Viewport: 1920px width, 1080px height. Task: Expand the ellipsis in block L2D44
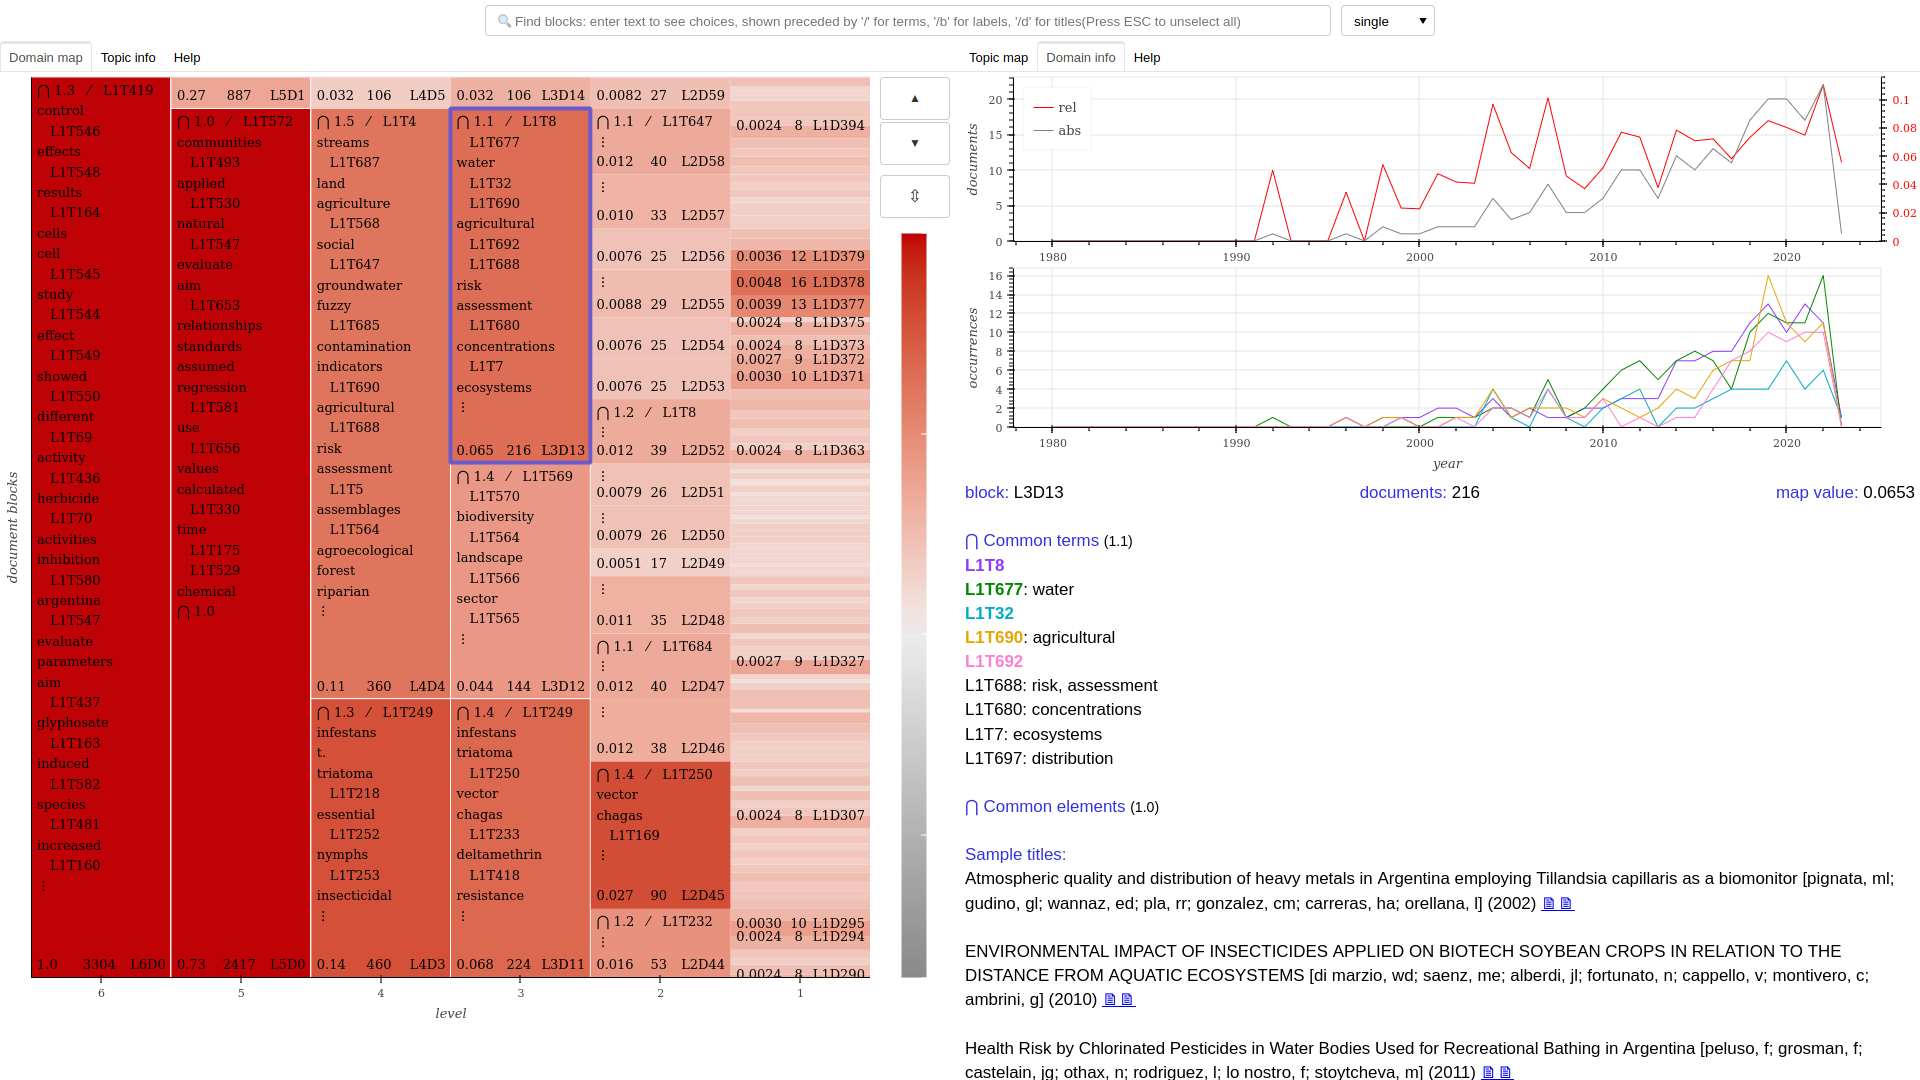click(603, 942)
